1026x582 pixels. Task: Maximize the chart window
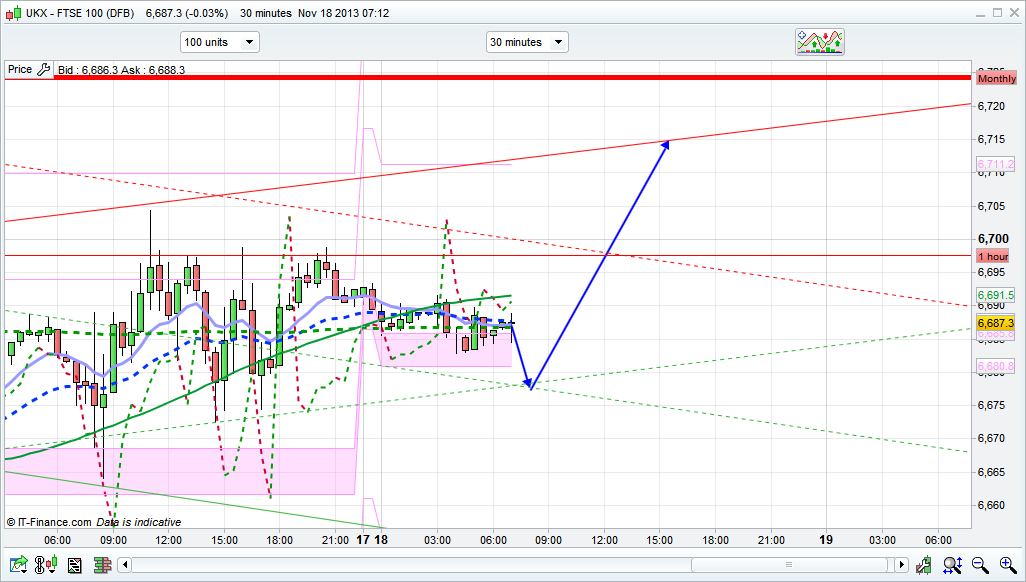(996, 13)
